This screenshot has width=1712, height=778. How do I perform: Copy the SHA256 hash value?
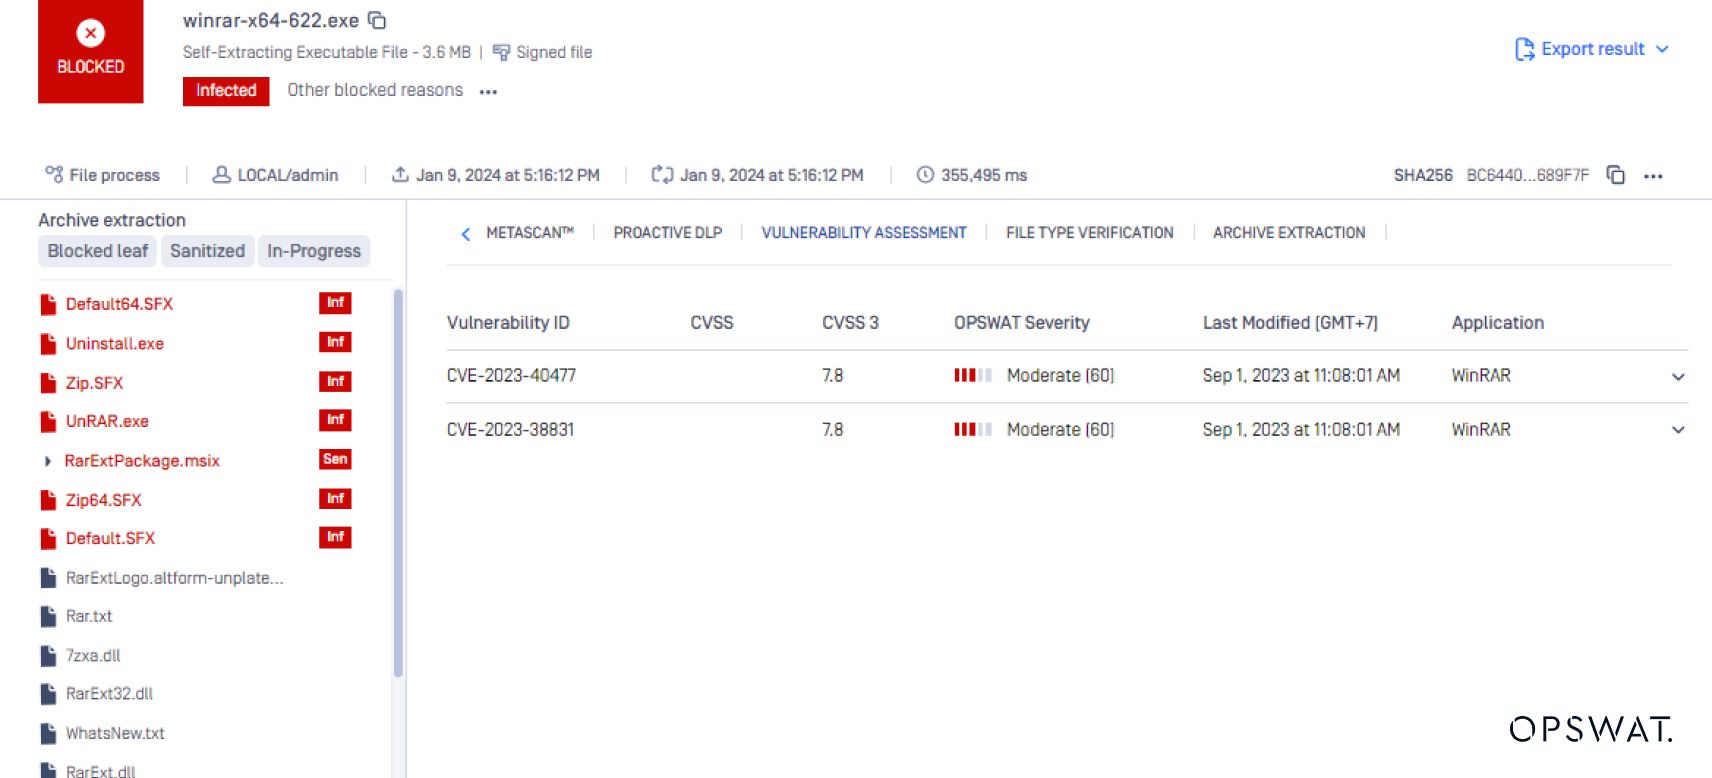click(x=1615, y=175)
